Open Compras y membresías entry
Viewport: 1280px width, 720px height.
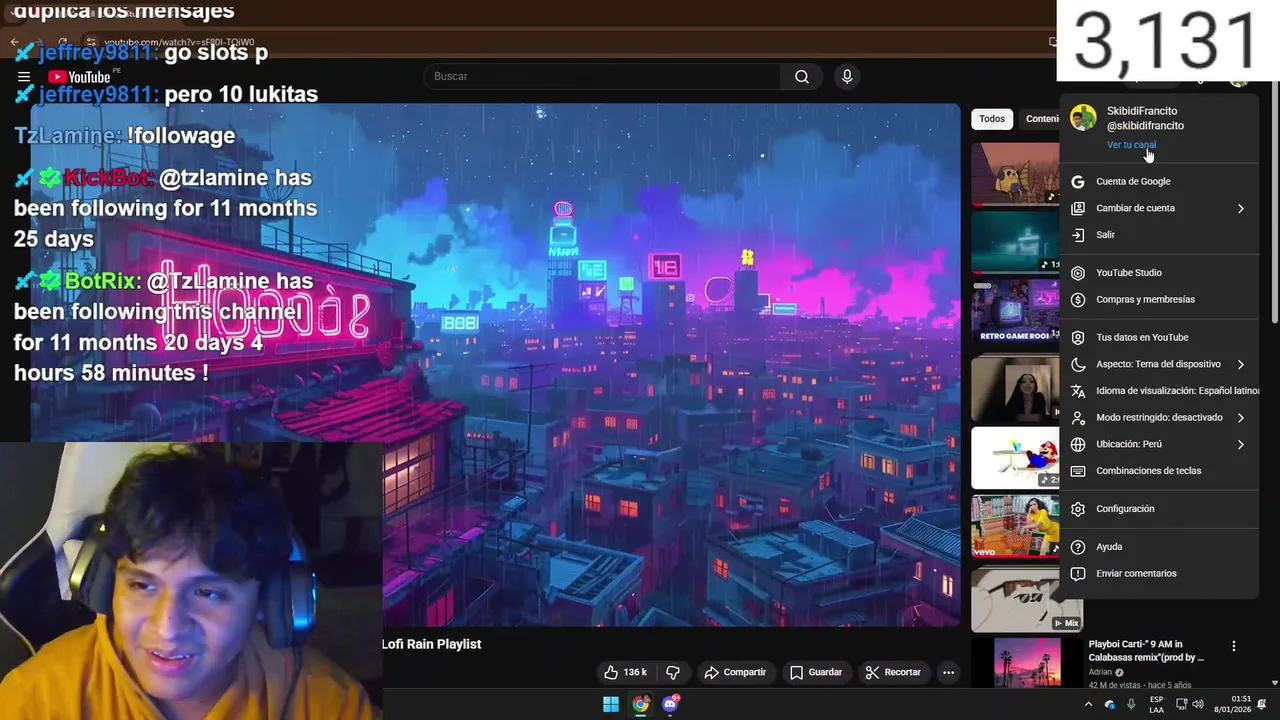click(x=1160, y=299)
